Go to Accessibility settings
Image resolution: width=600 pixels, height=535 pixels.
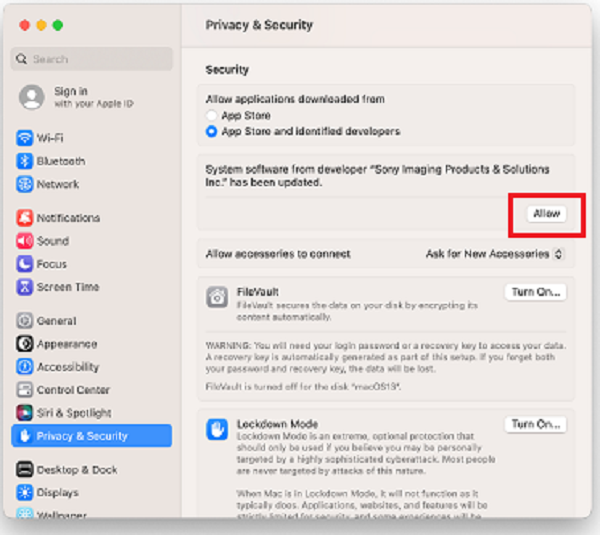pyautogui.click(x=67, y=367)
